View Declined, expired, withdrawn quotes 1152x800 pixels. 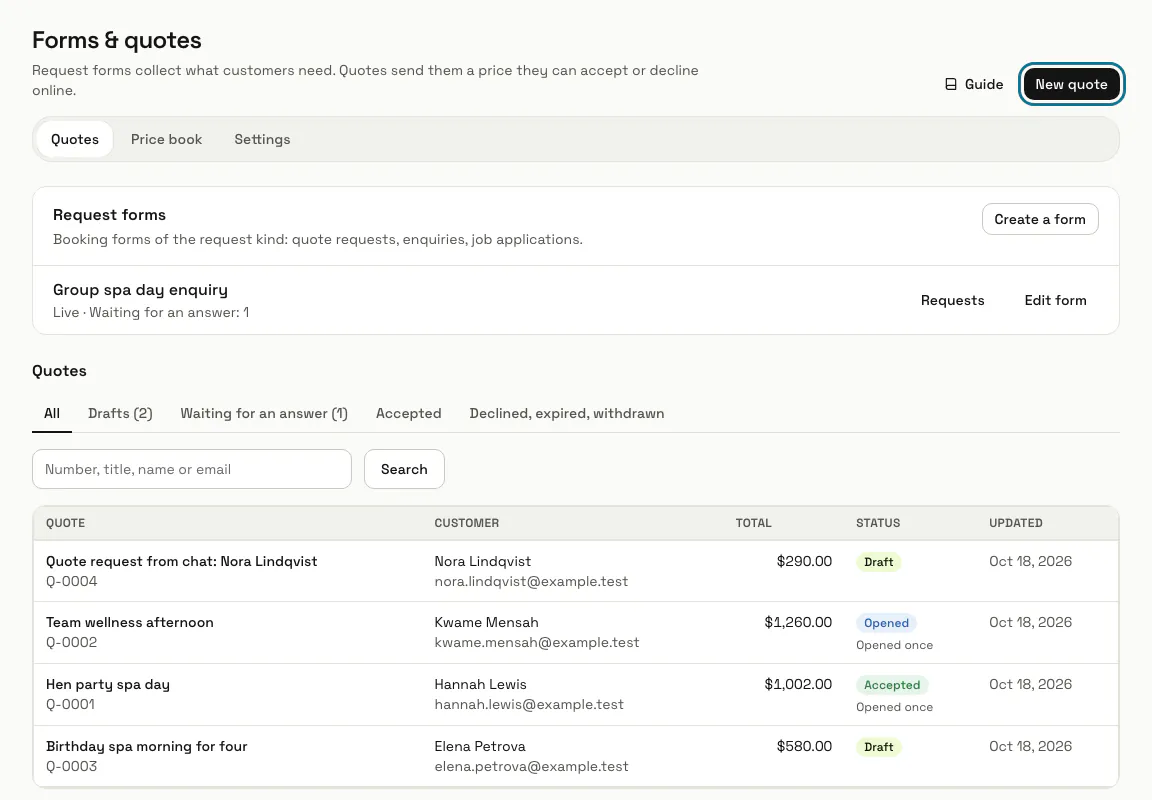(566, 414)
